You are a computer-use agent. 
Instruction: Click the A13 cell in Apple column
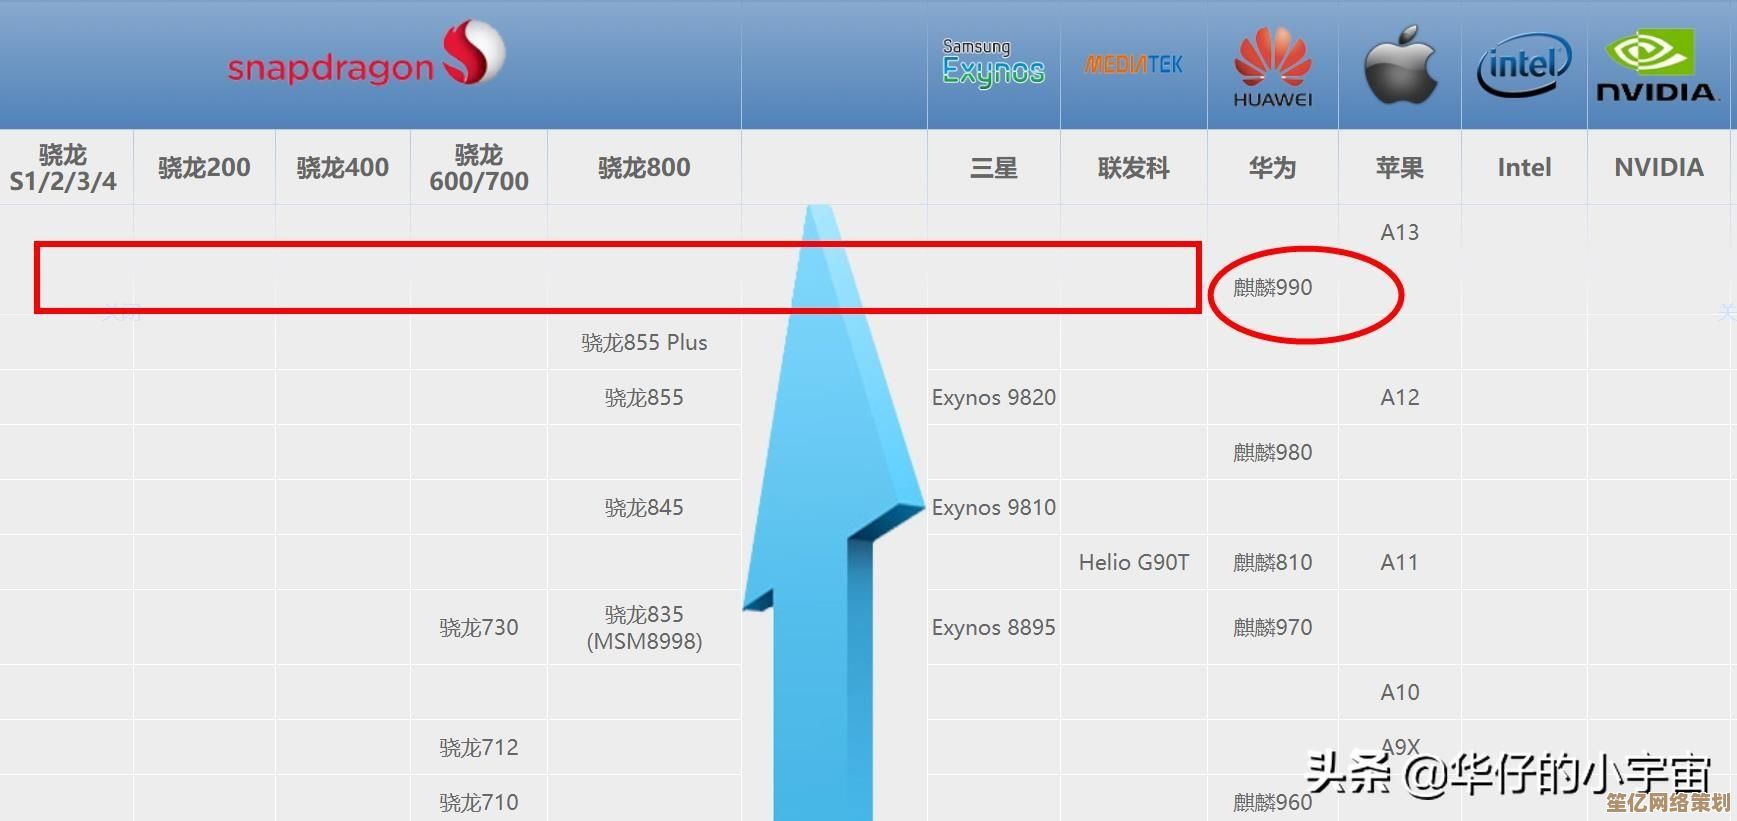tap(1400, 232)
